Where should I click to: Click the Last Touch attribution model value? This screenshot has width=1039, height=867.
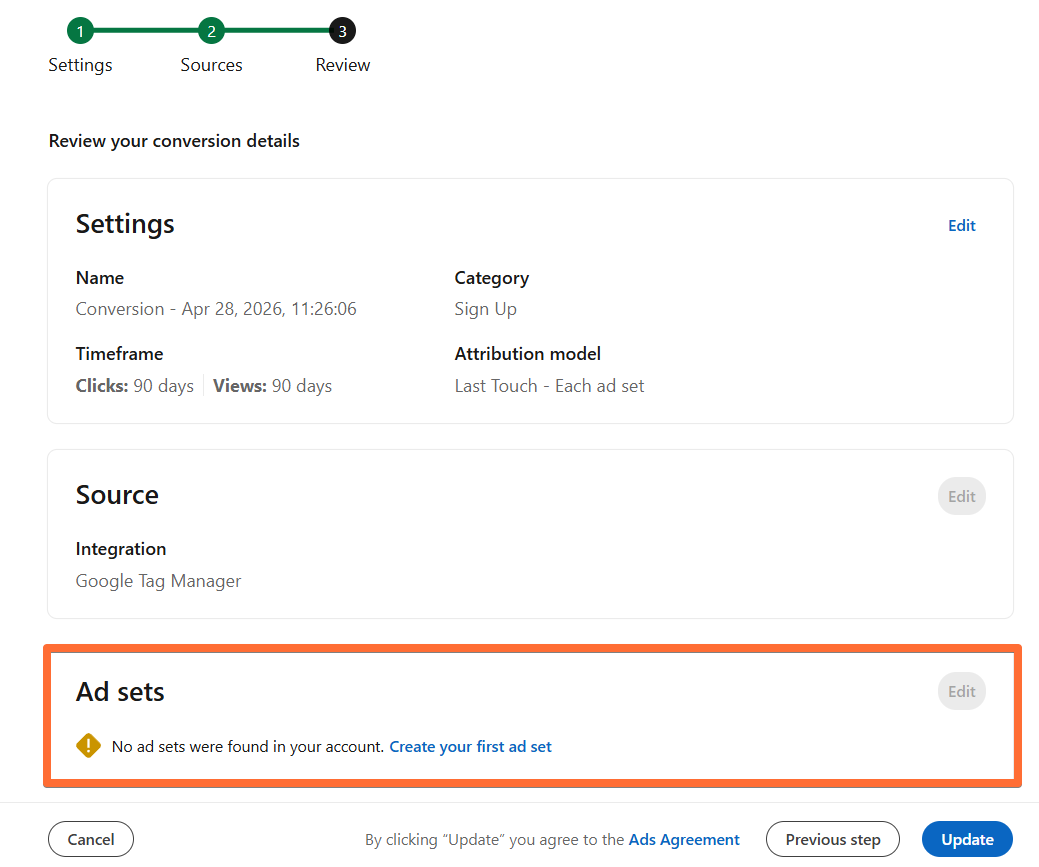tap(549, 386)
